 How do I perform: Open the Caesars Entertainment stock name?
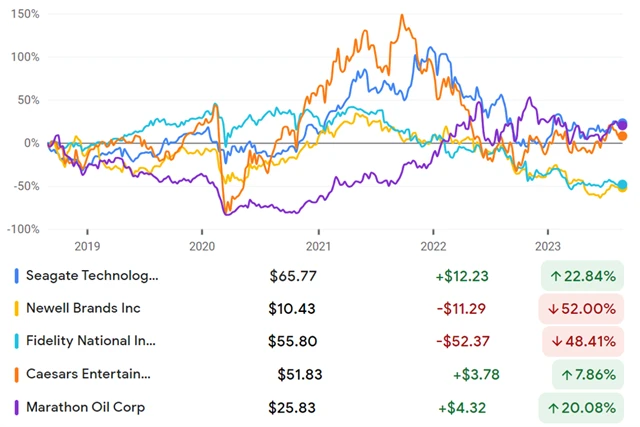(x=92, y=374)
